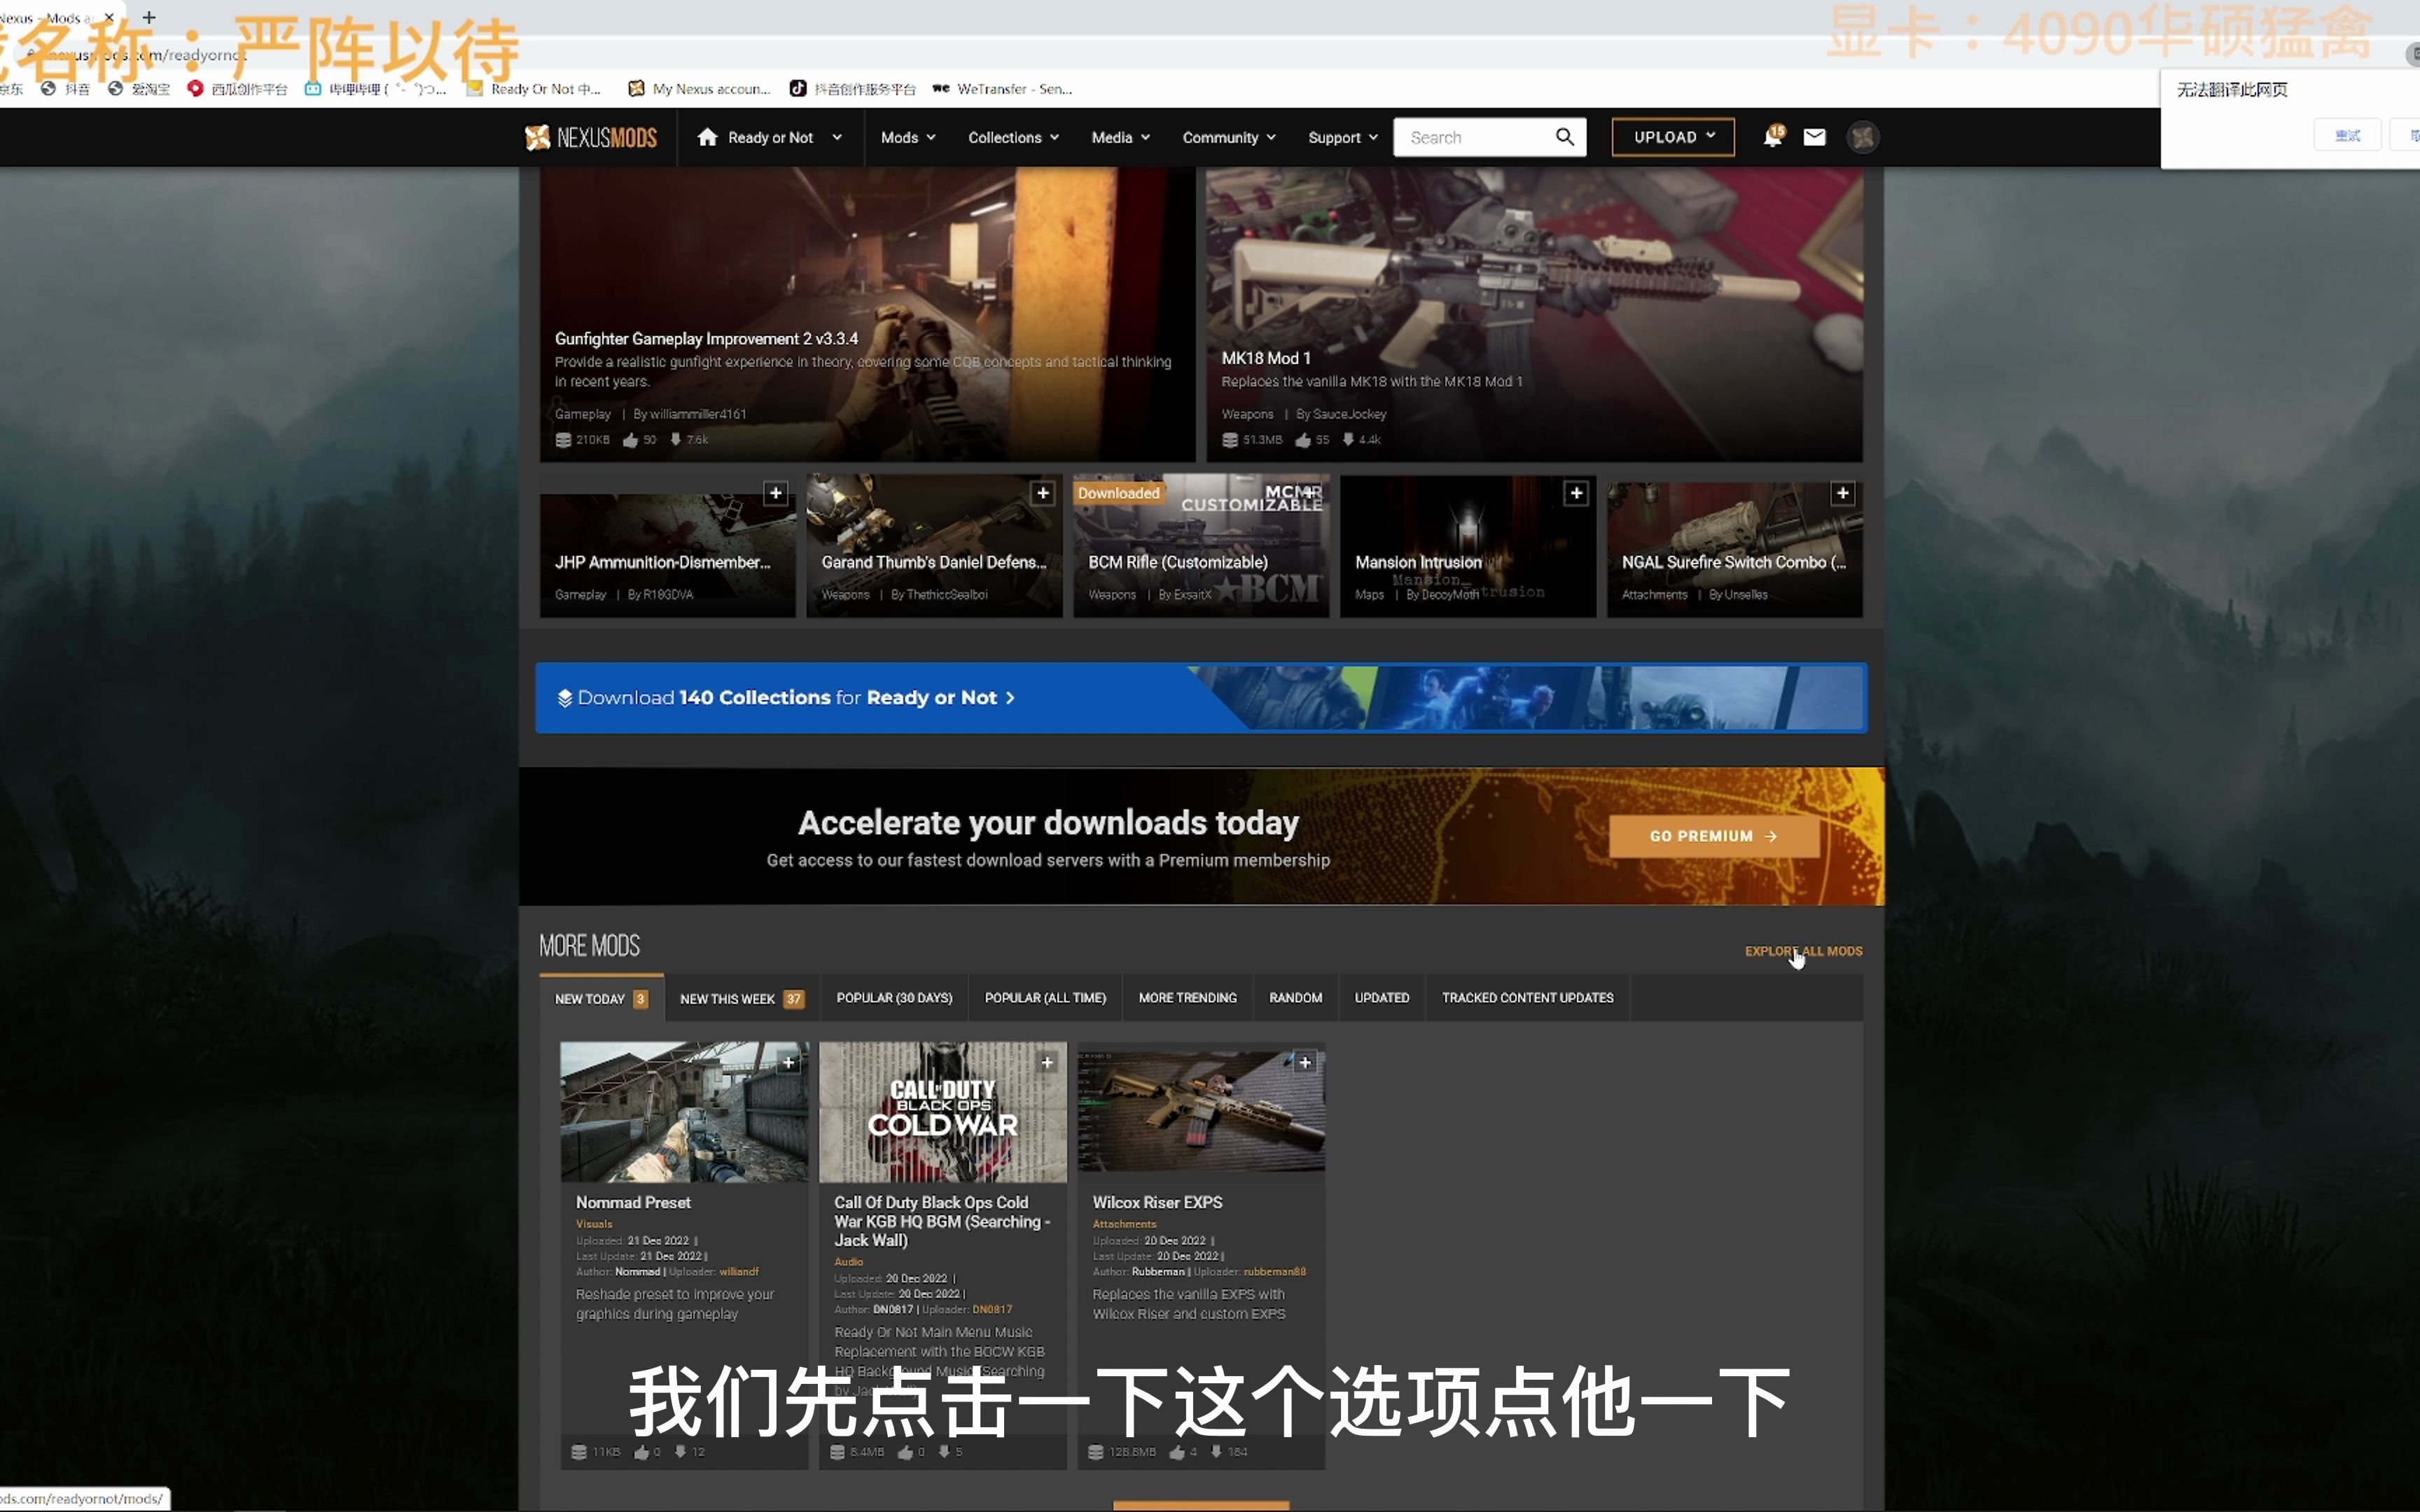
Task: Select the POPULAR (ALL TIME) tab
Action: [1045, 998]
